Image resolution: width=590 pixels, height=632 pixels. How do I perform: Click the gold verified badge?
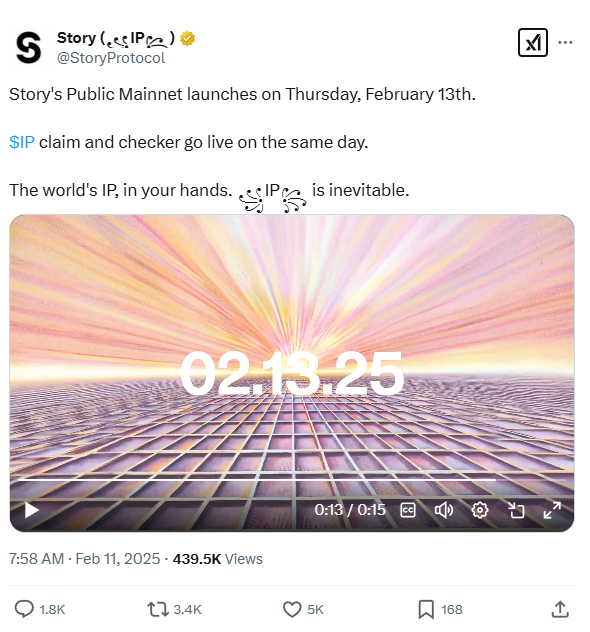[x=187, y=39]
